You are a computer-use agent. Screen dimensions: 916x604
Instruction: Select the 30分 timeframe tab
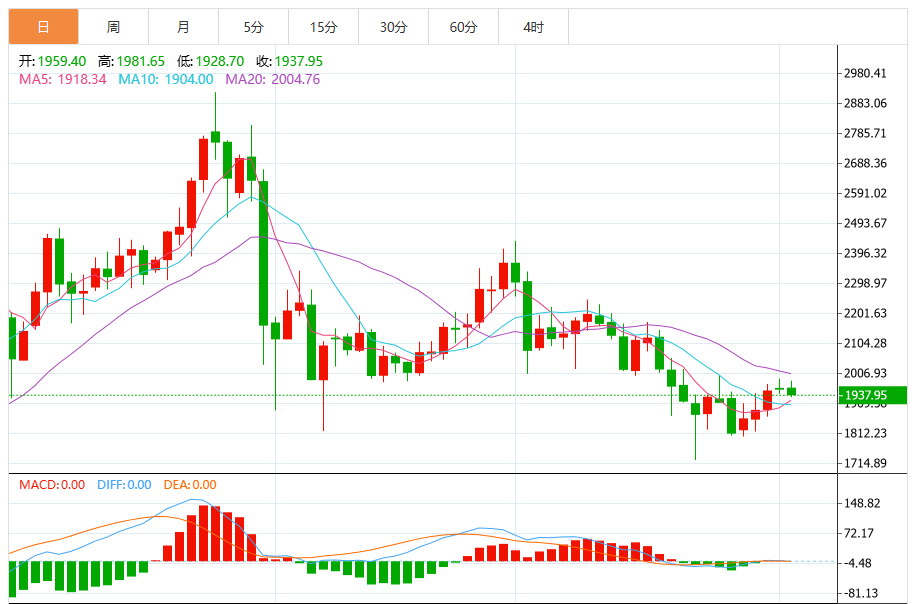pyautogui.click(x=394, y=27)
